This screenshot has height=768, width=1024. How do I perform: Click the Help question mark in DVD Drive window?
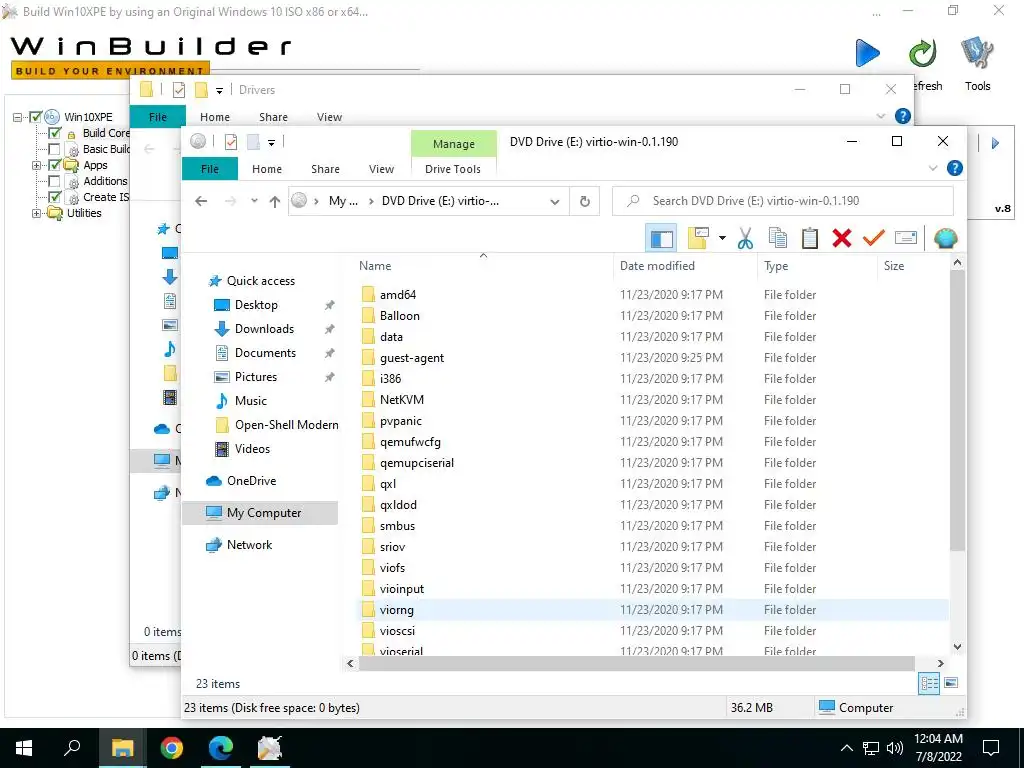click(x=954, y=168)
